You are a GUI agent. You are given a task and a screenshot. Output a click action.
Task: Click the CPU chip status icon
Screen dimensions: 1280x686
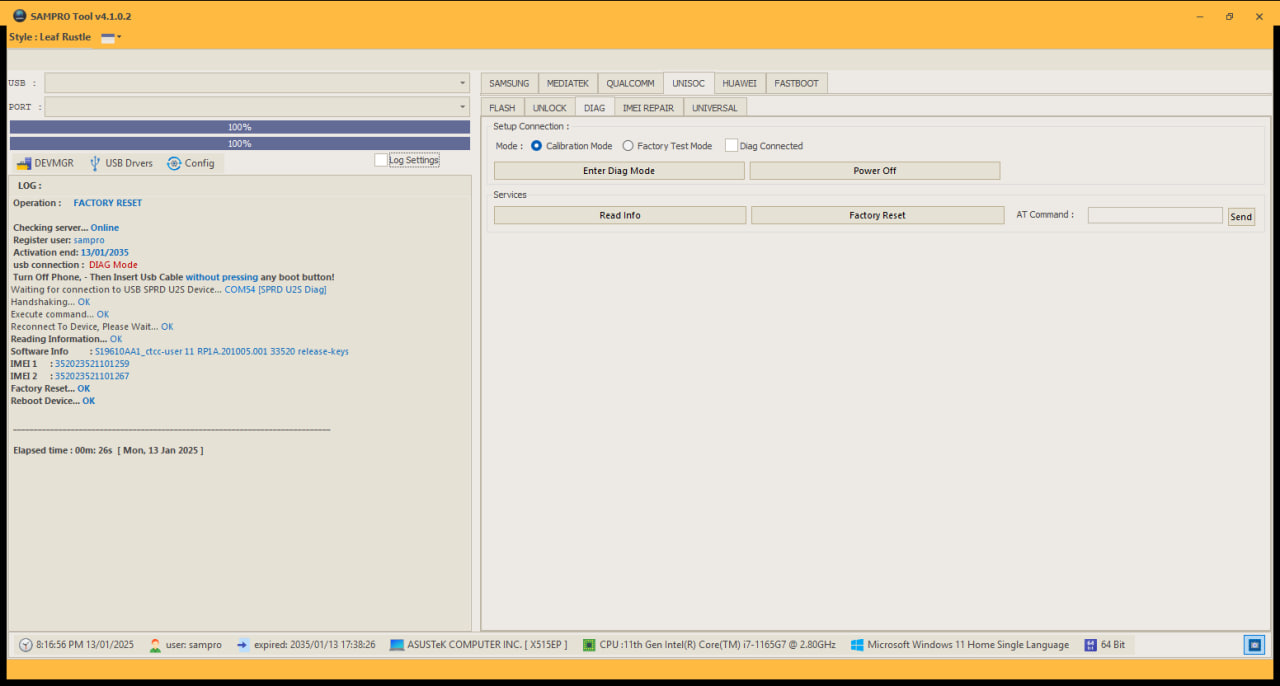[589, 645]
